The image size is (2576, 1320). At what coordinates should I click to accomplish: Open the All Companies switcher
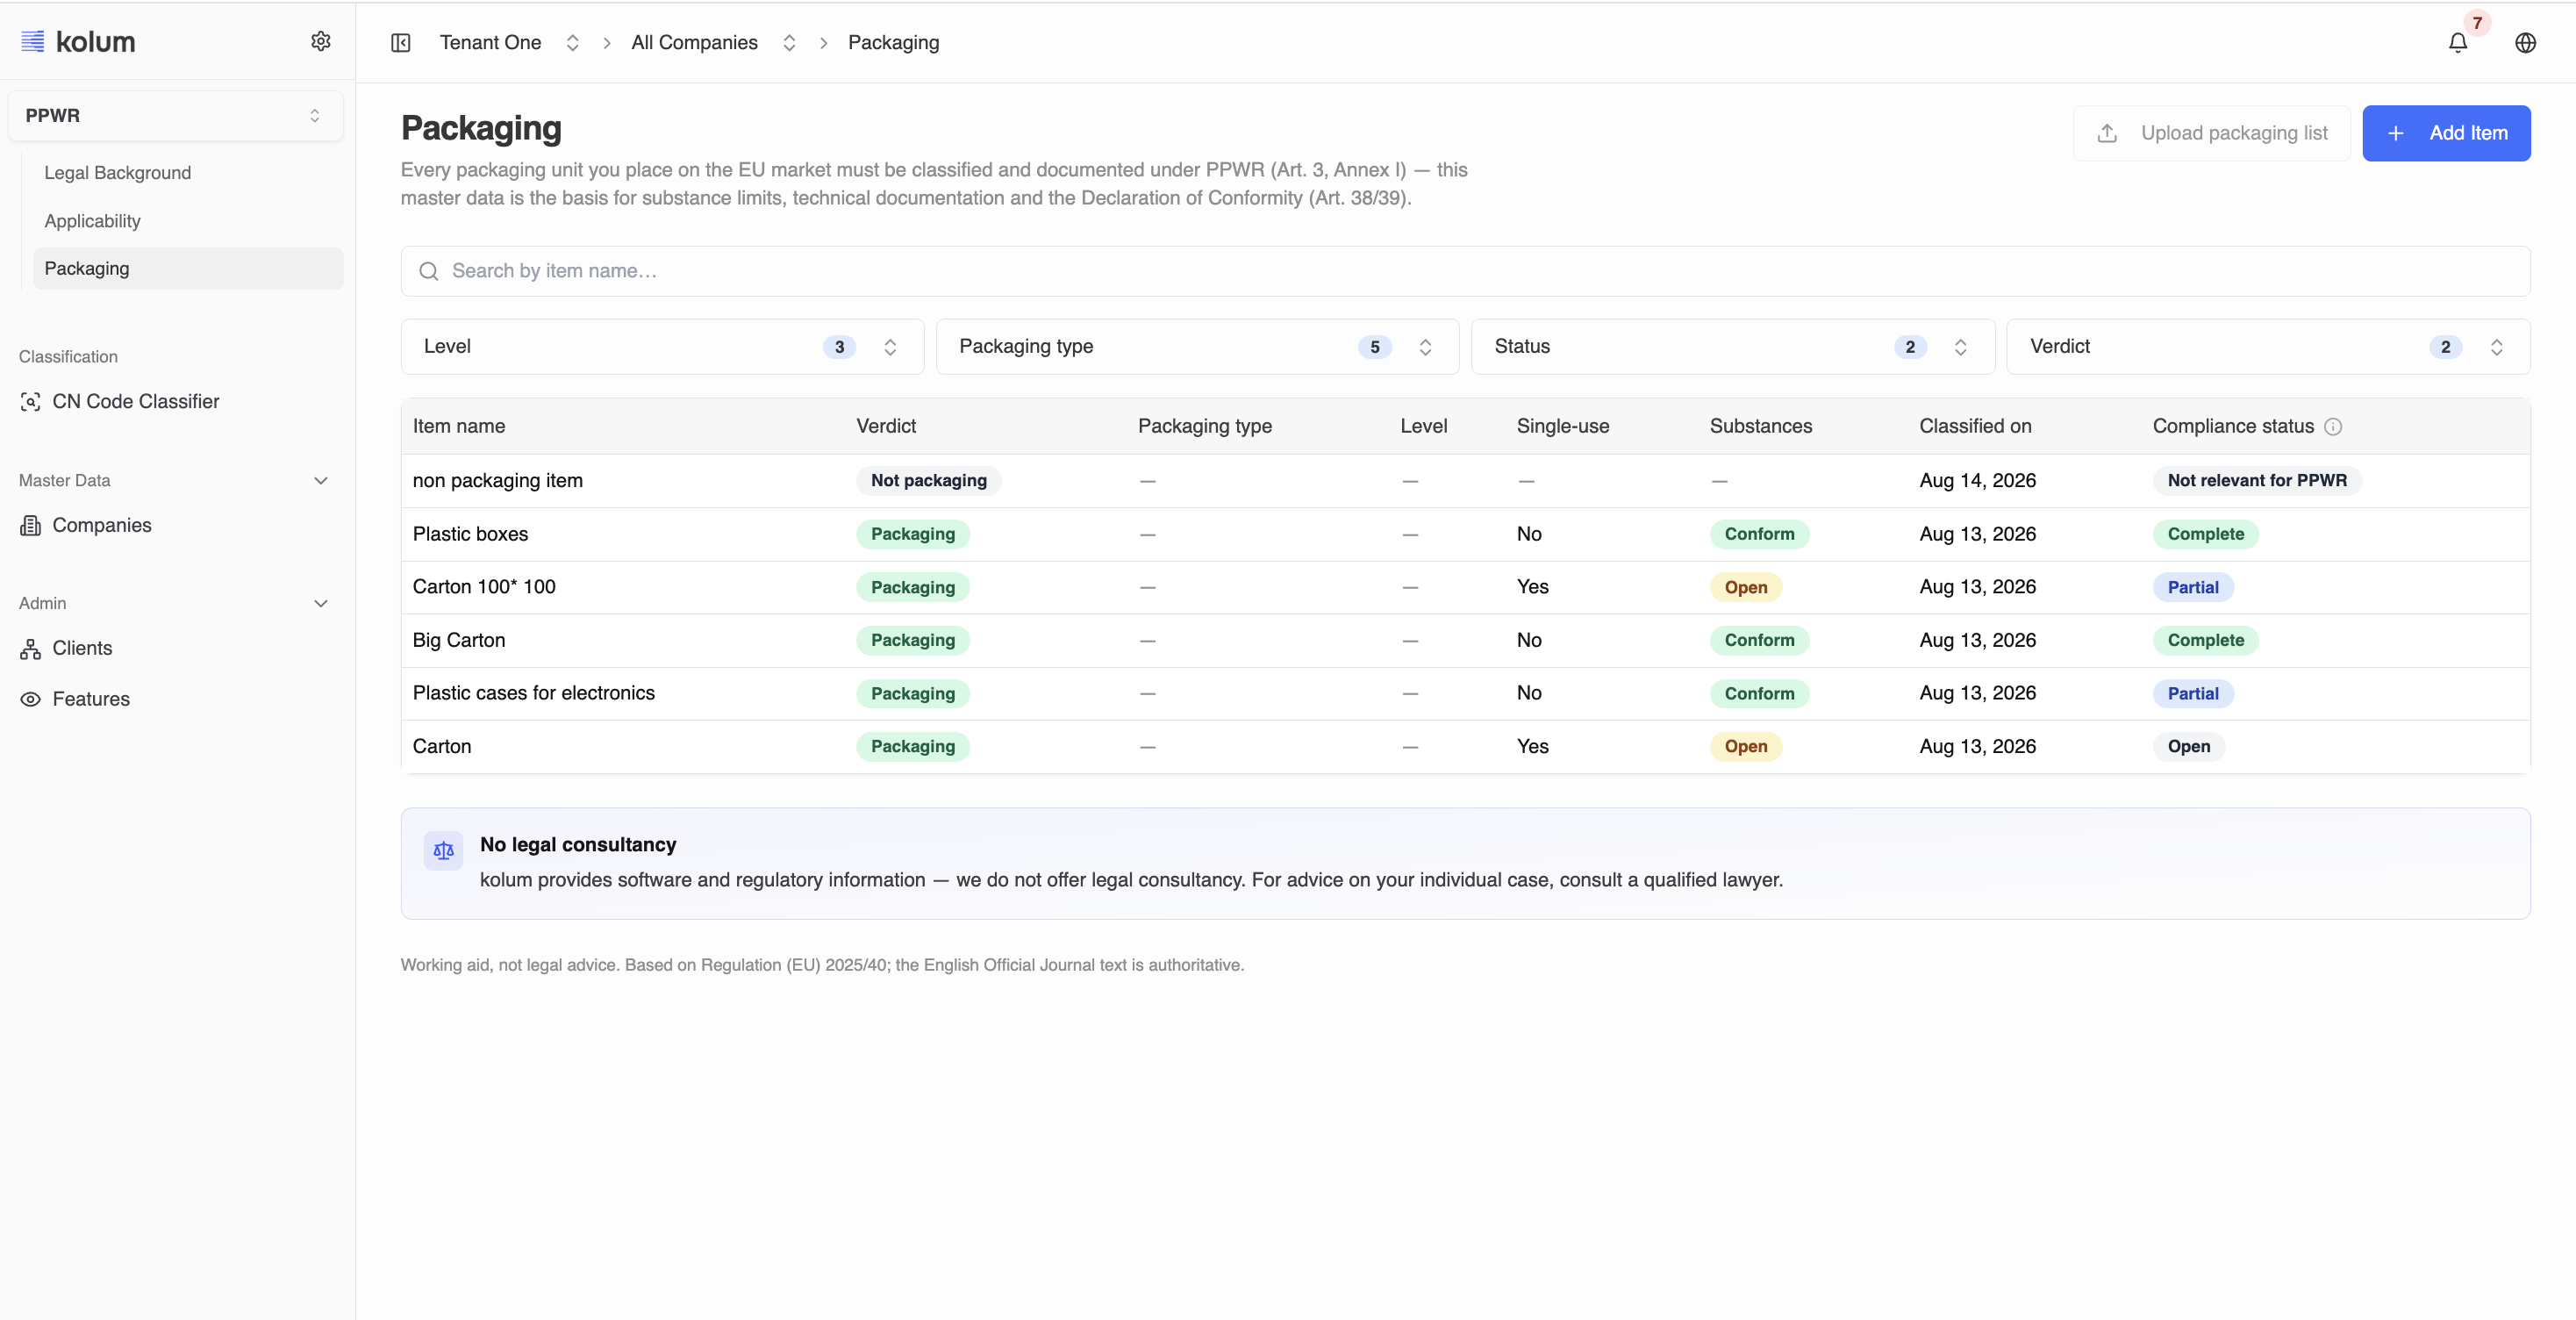pos(789,42)
